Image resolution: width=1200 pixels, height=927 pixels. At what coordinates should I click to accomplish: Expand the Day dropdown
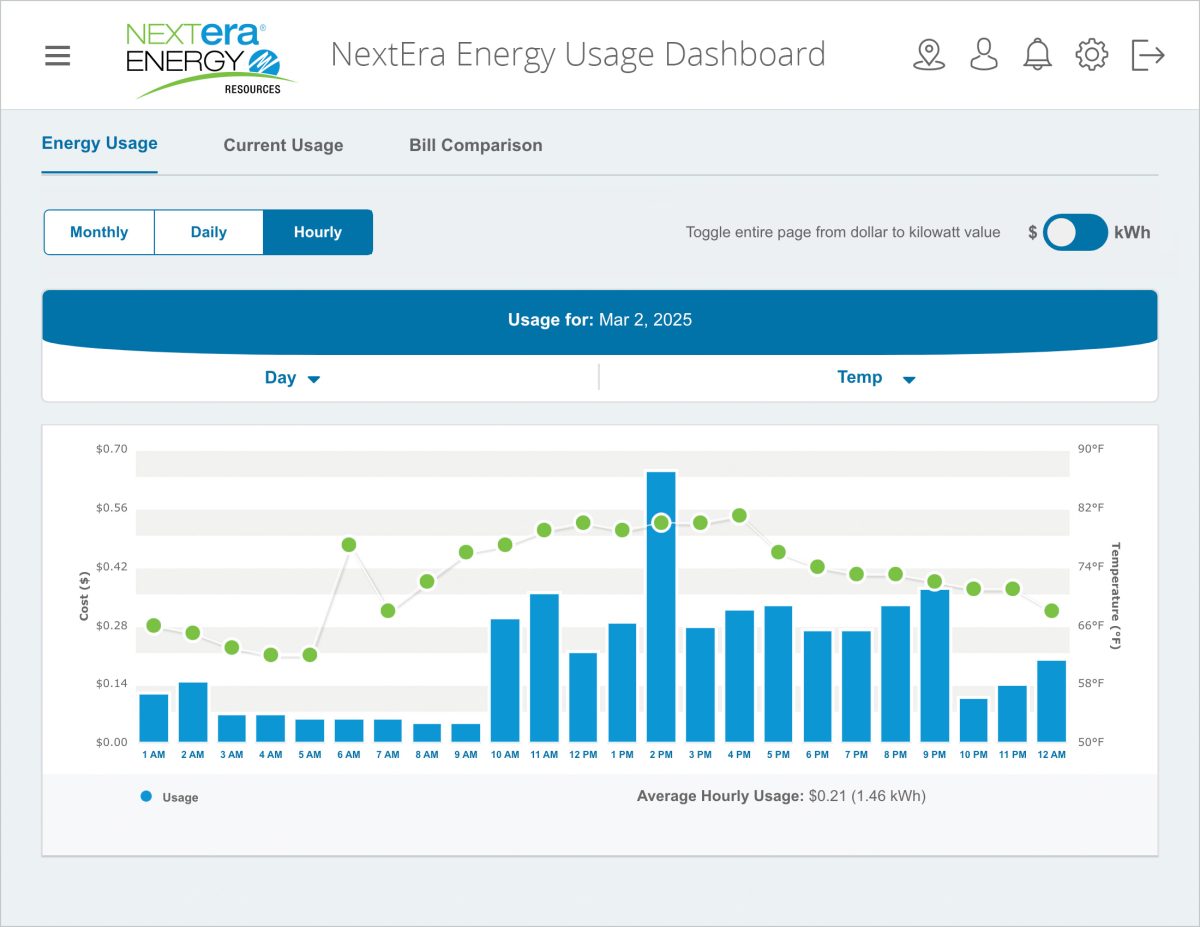292,378
